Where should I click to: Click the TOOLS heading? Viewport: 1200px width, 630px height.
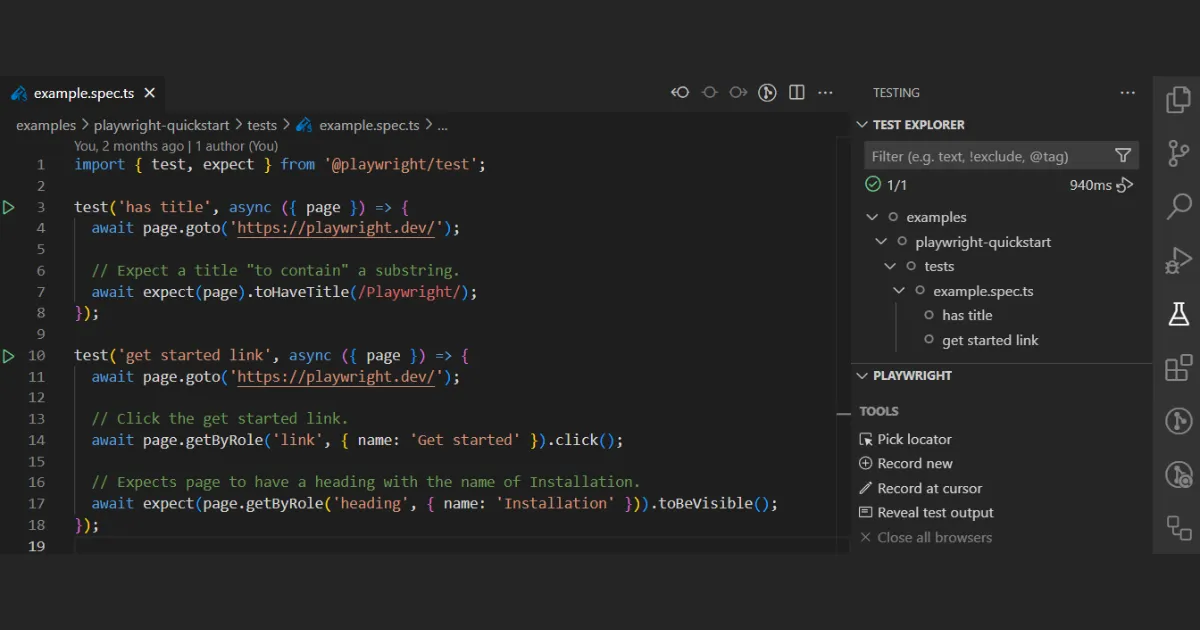click(x=879, y=411)
